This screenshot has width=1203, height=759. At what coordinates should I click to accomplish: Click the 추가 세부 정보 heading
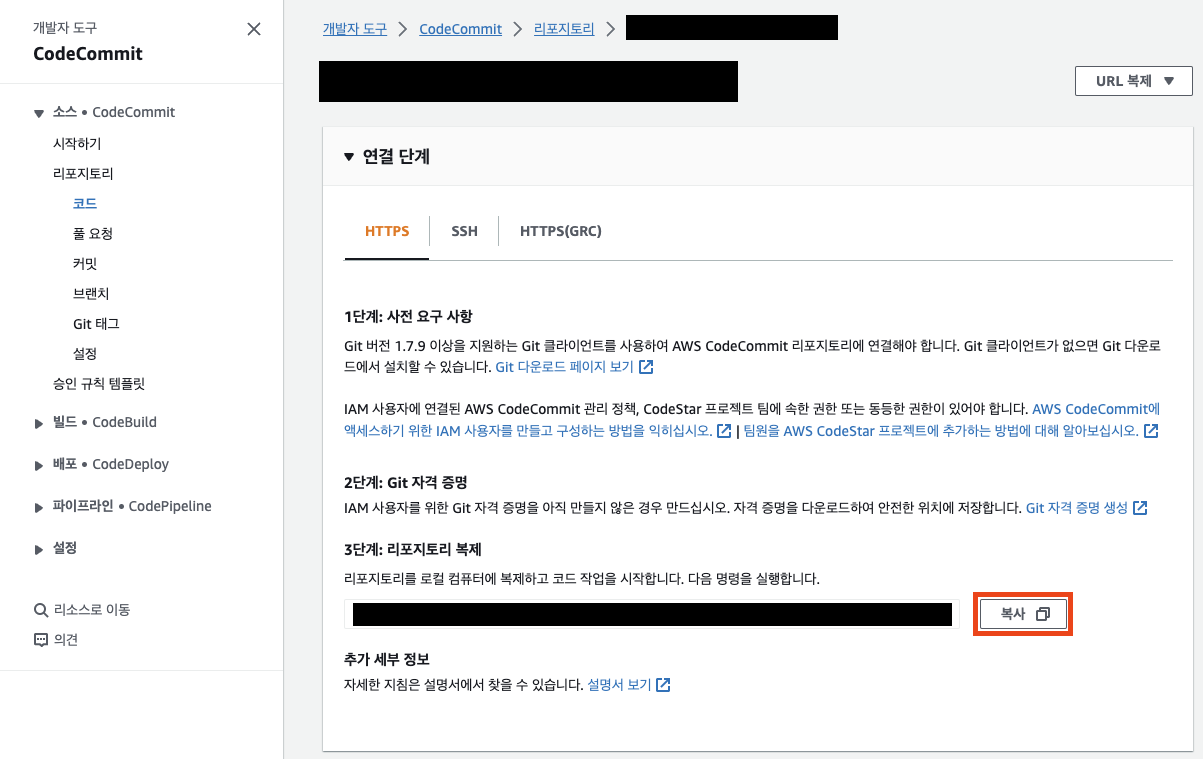386,659
